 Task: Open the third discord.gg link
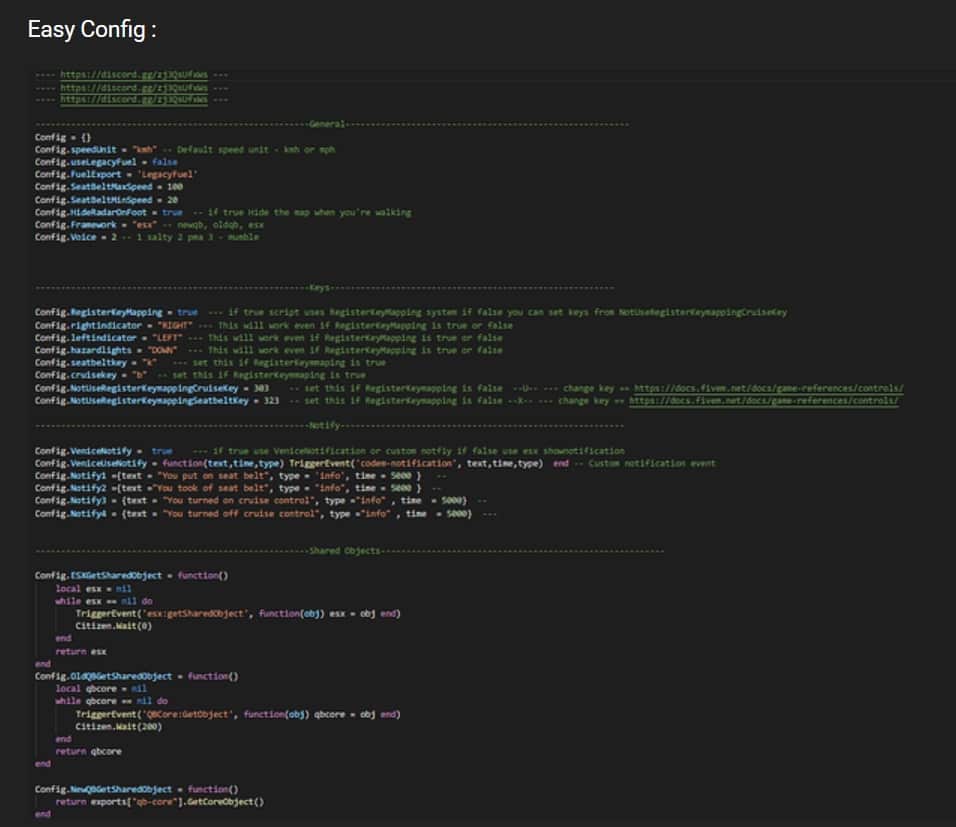click(x=133, y=99)
